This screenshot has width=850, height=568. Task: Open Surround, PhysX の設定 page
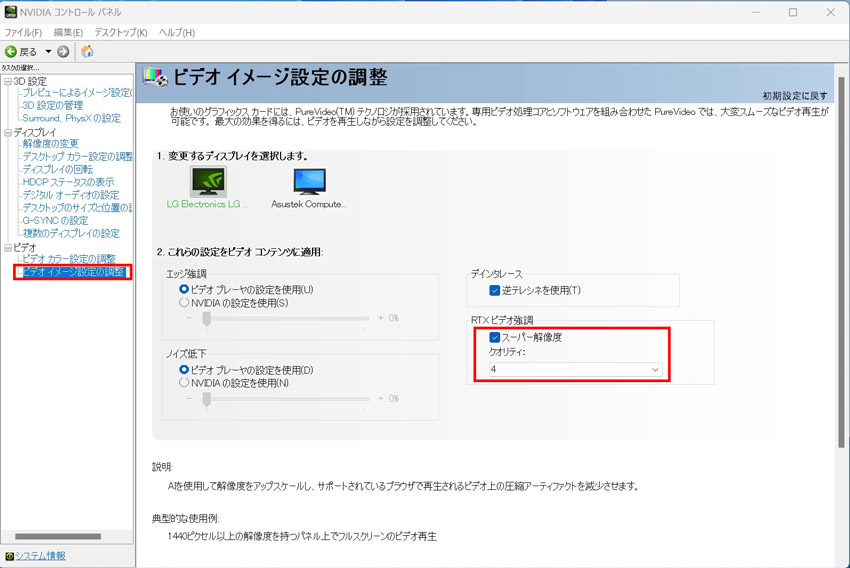[x=72, y=118]
